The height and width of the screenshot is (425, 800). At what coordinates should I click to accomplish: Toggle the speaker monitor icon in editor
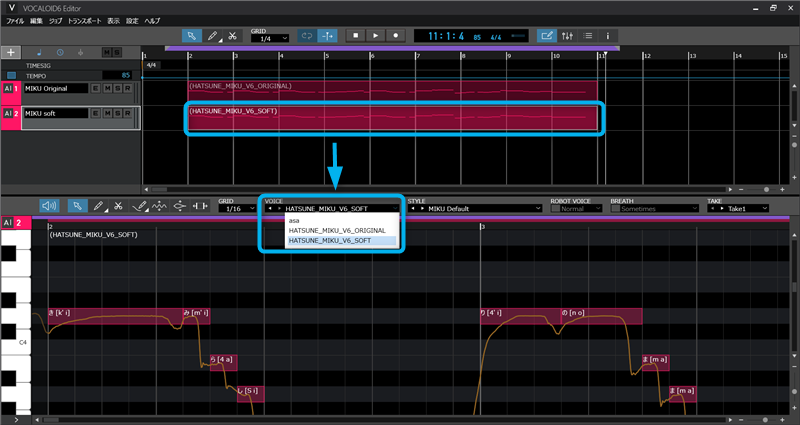(49, 206)
